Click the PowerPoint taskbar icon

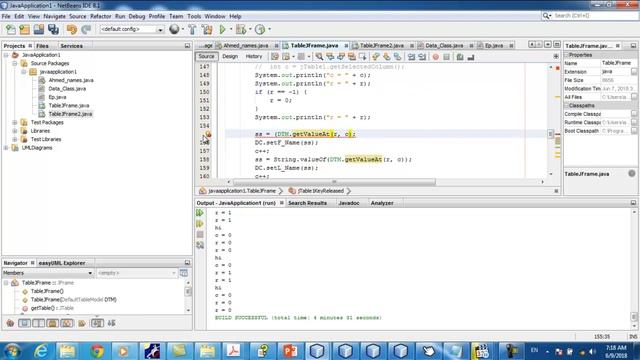pyautogui.click(x=290, y=351)
